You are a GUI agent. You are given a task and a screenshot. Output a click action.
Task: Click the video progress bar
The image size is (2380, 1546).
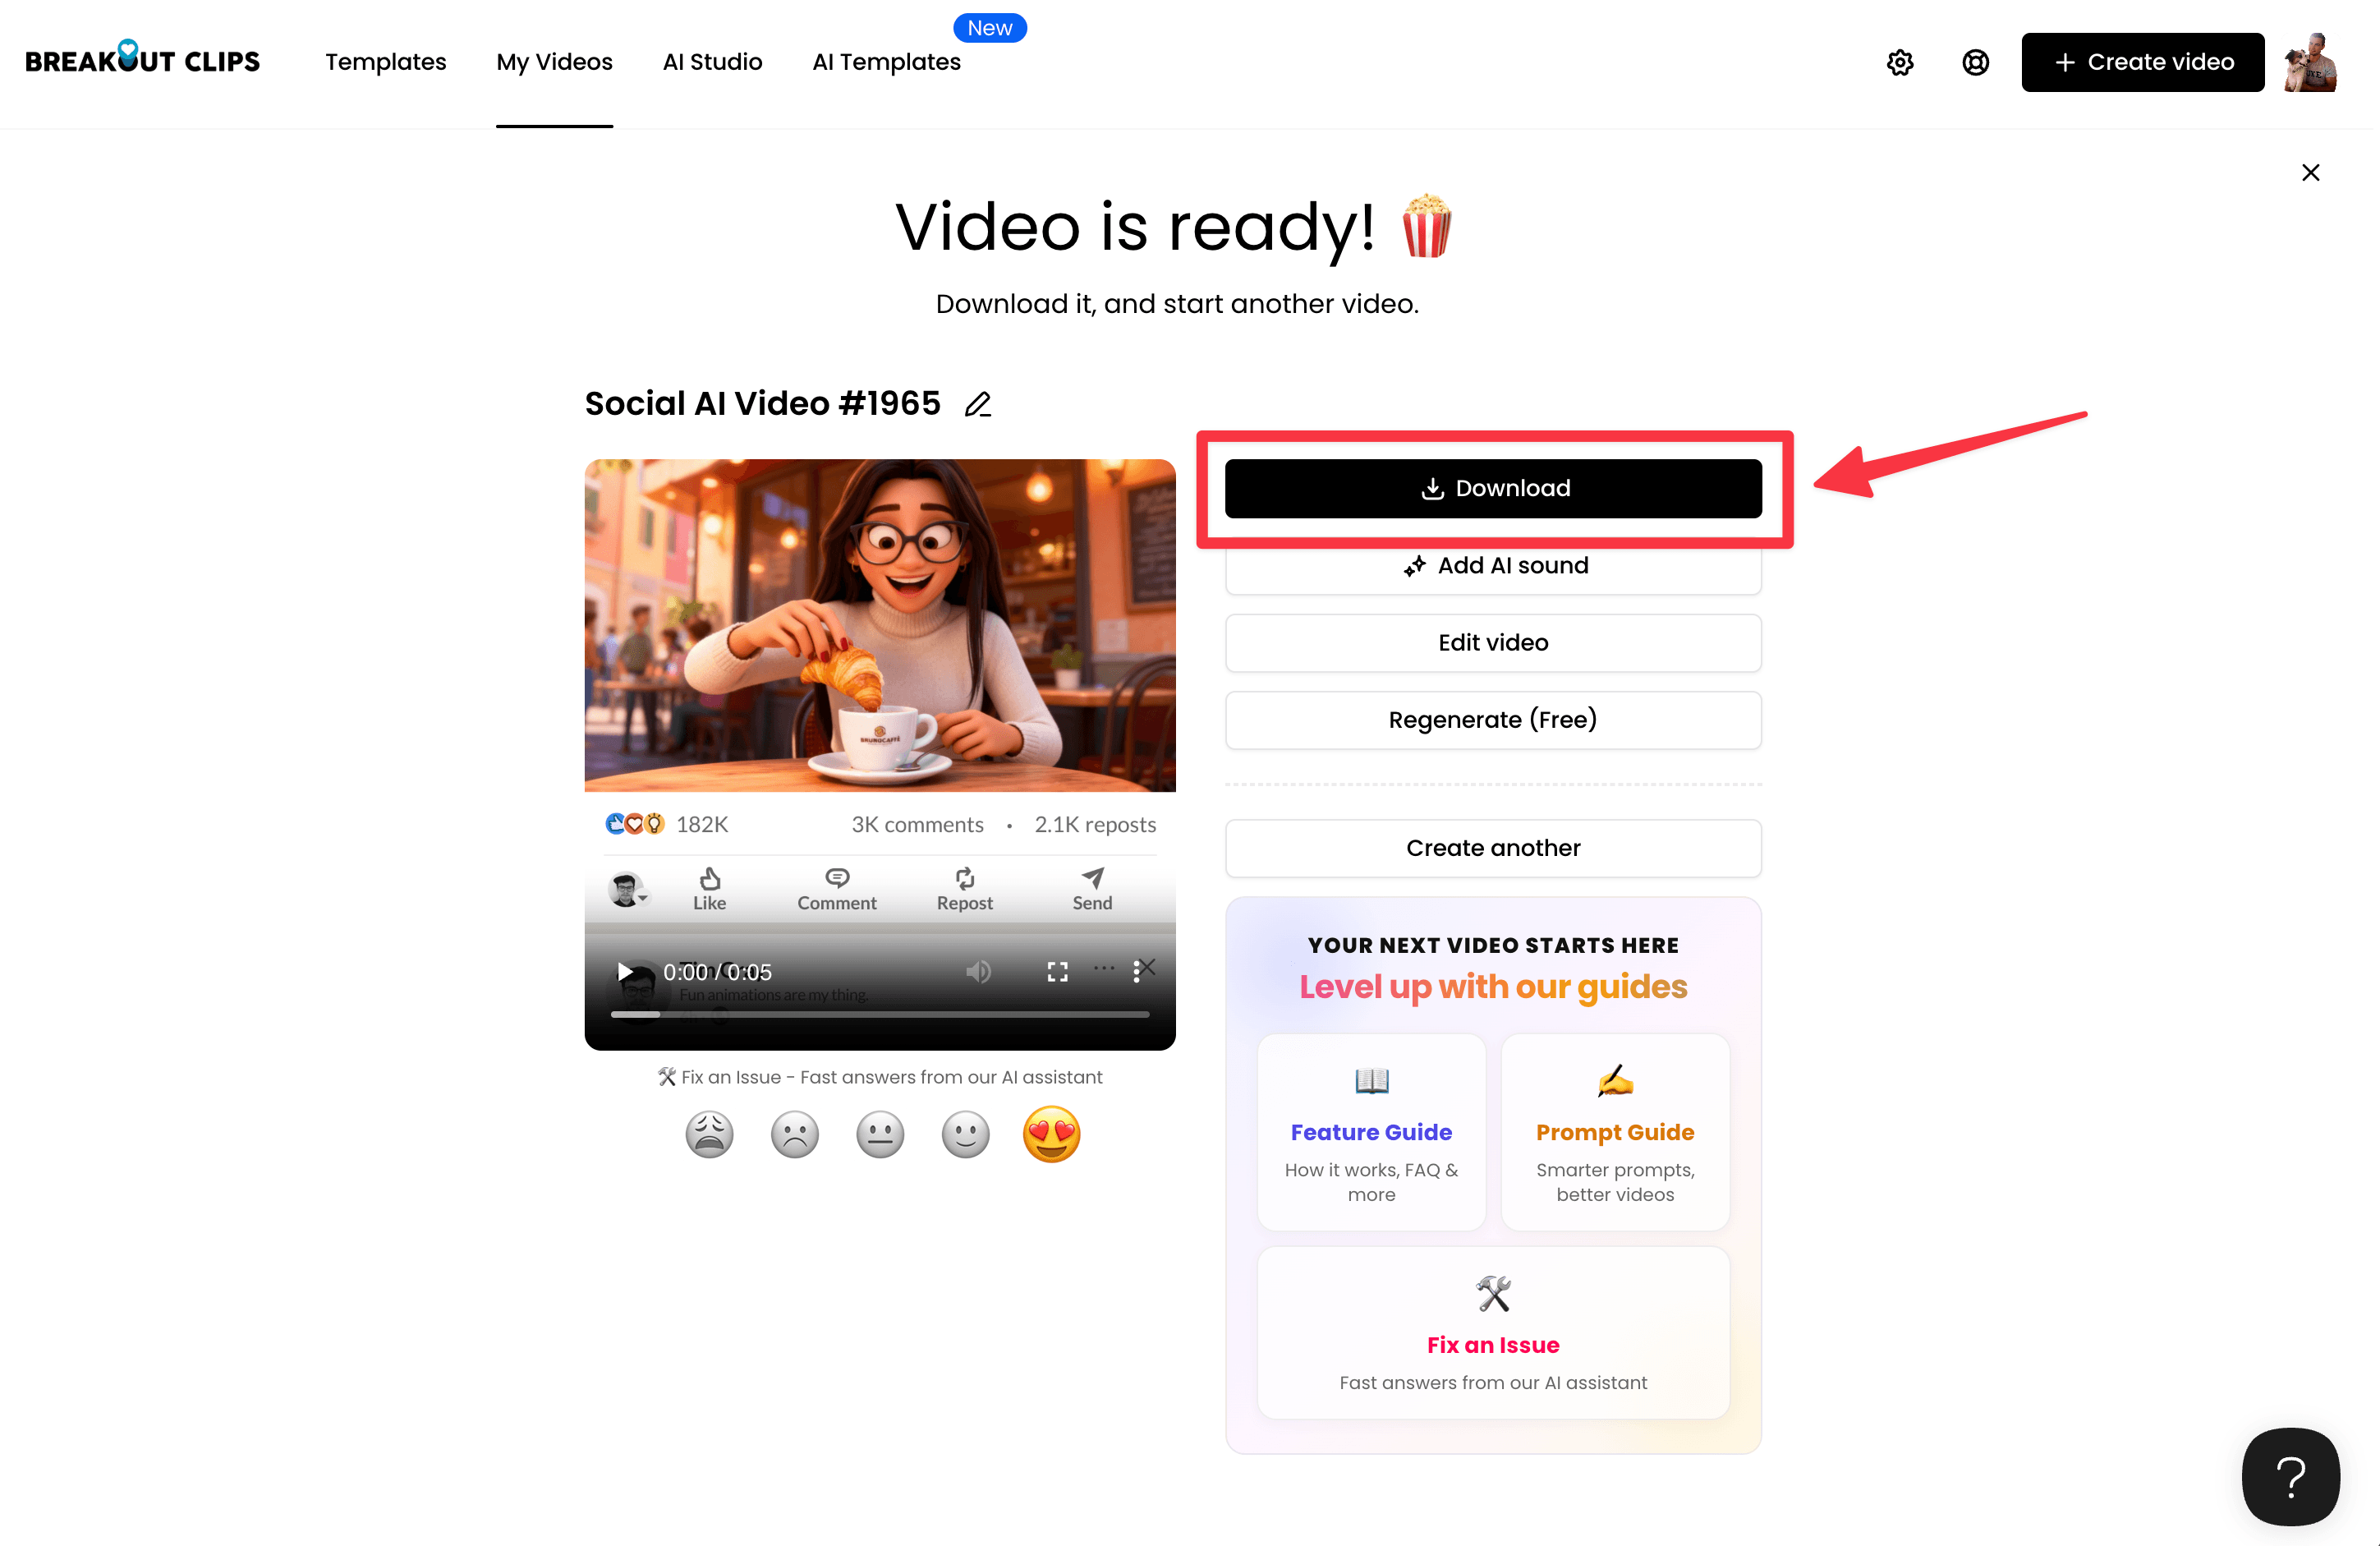click(x=880, y=1014)
